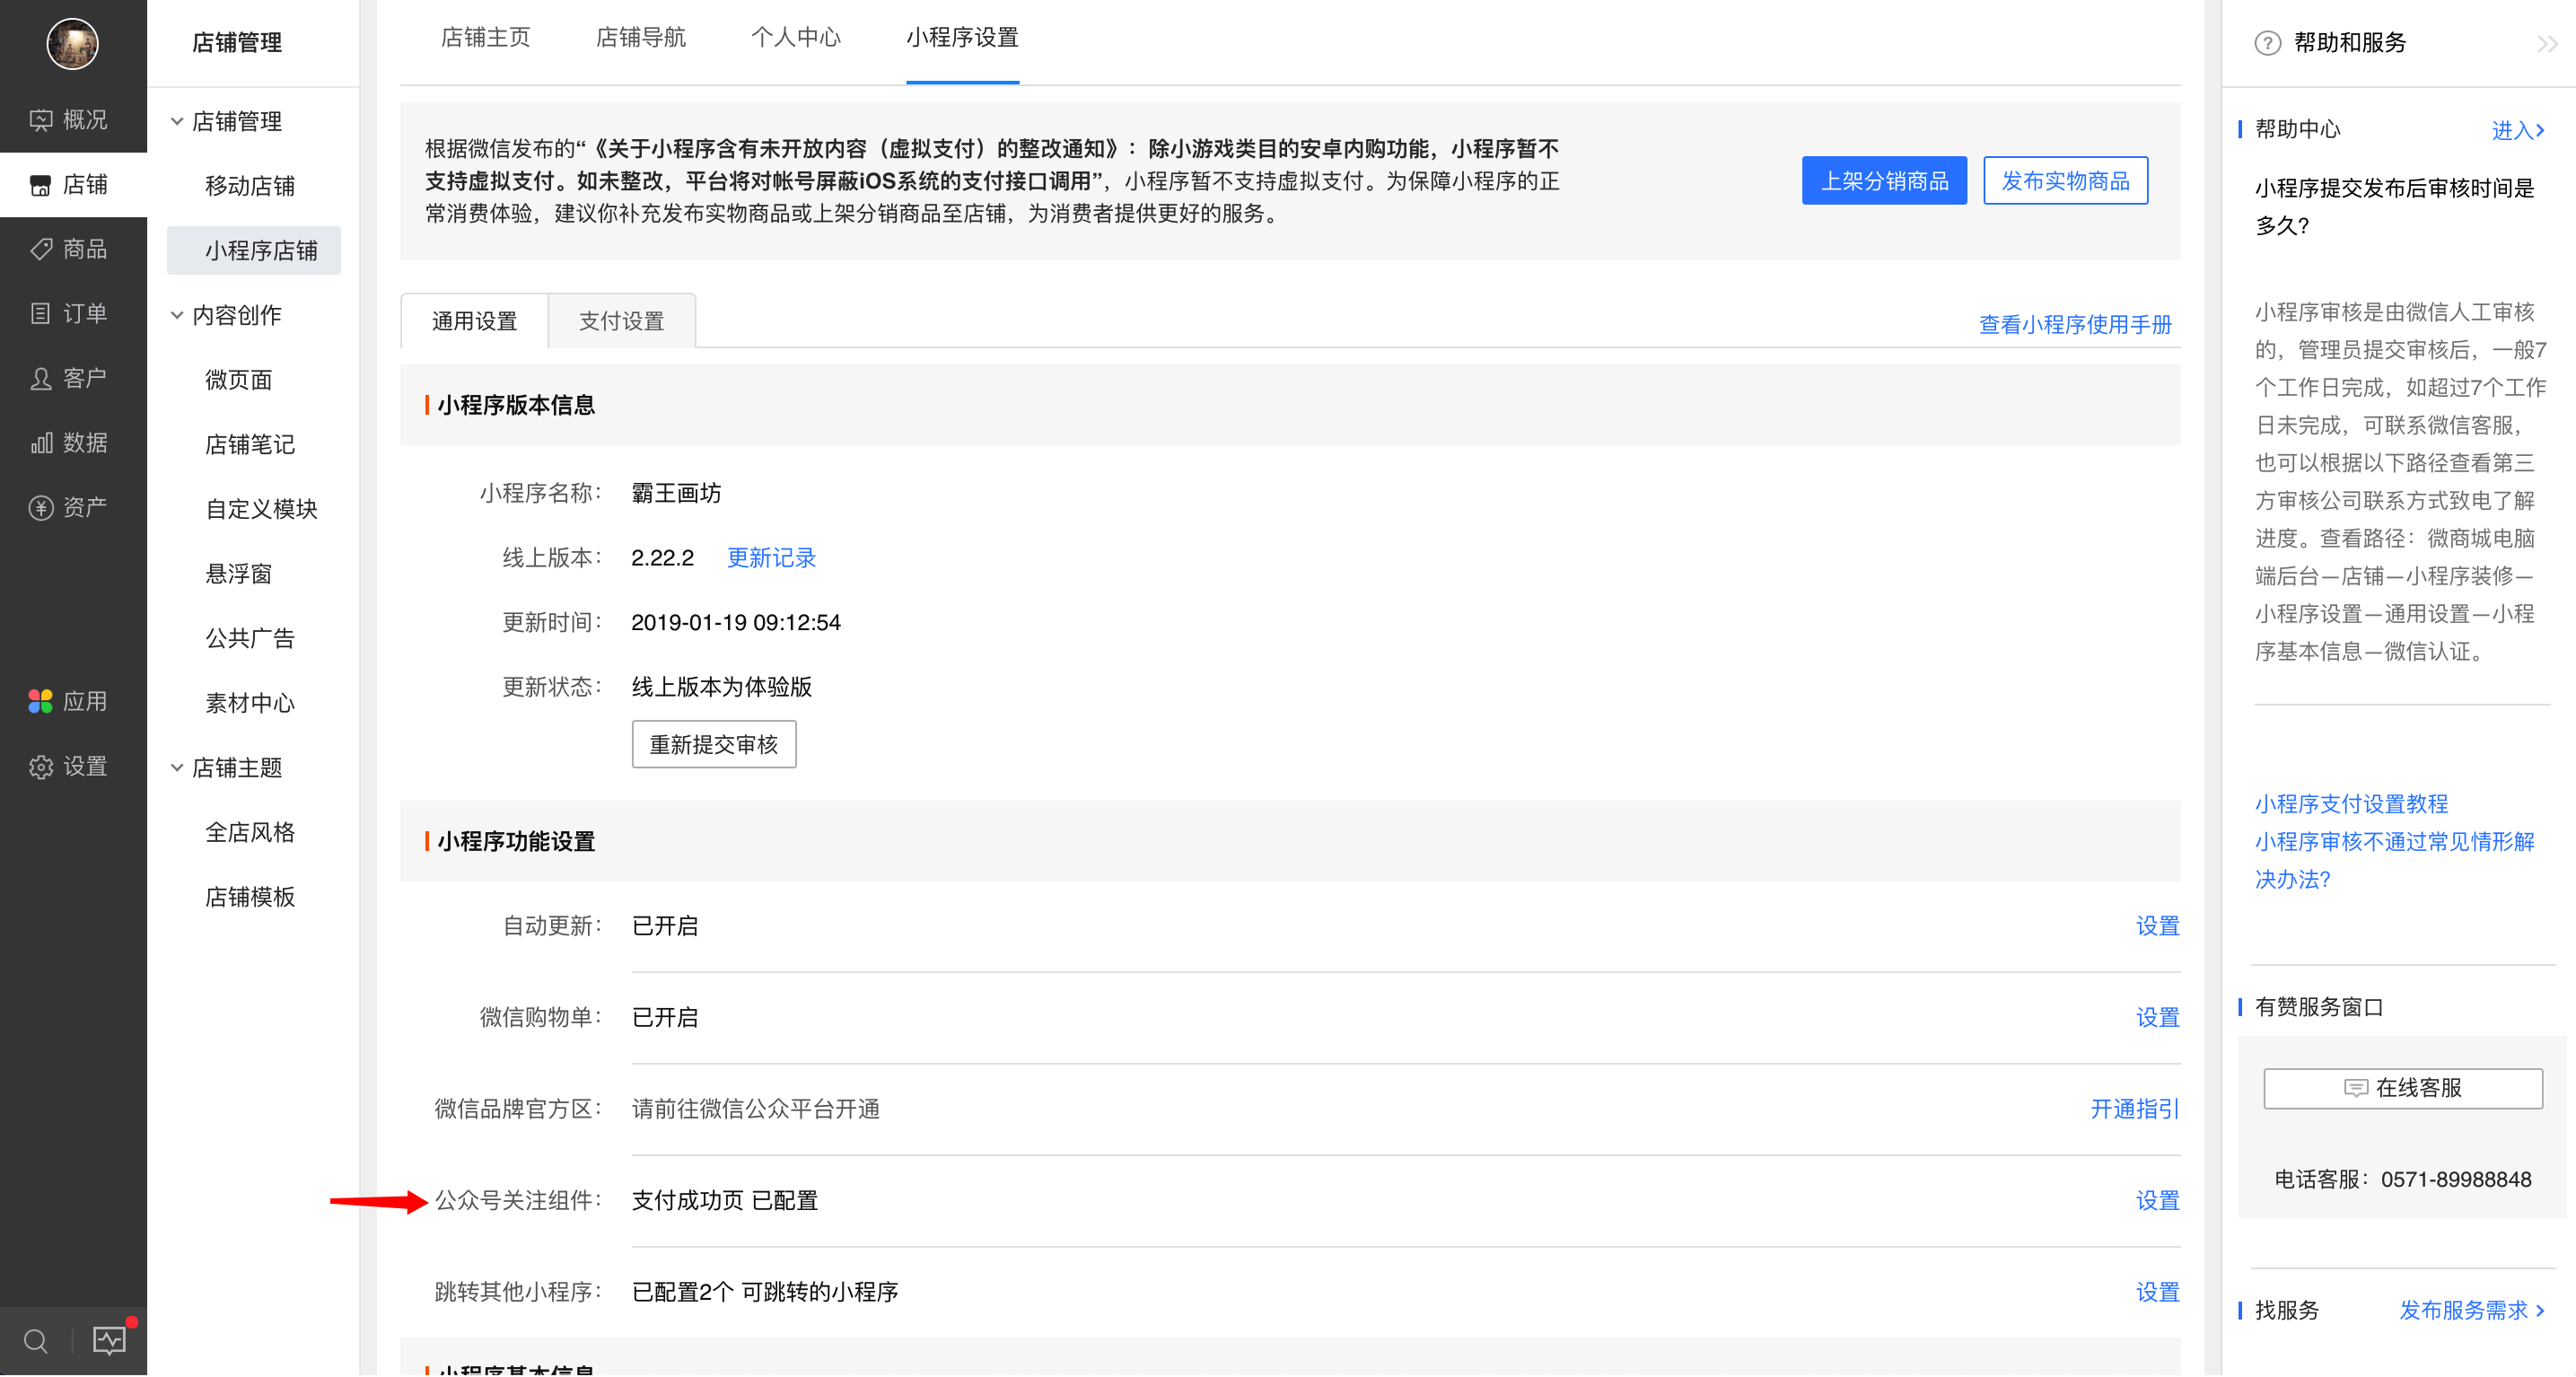
Task: Click 设置 for 自动更新 row
Action: 2157,927
